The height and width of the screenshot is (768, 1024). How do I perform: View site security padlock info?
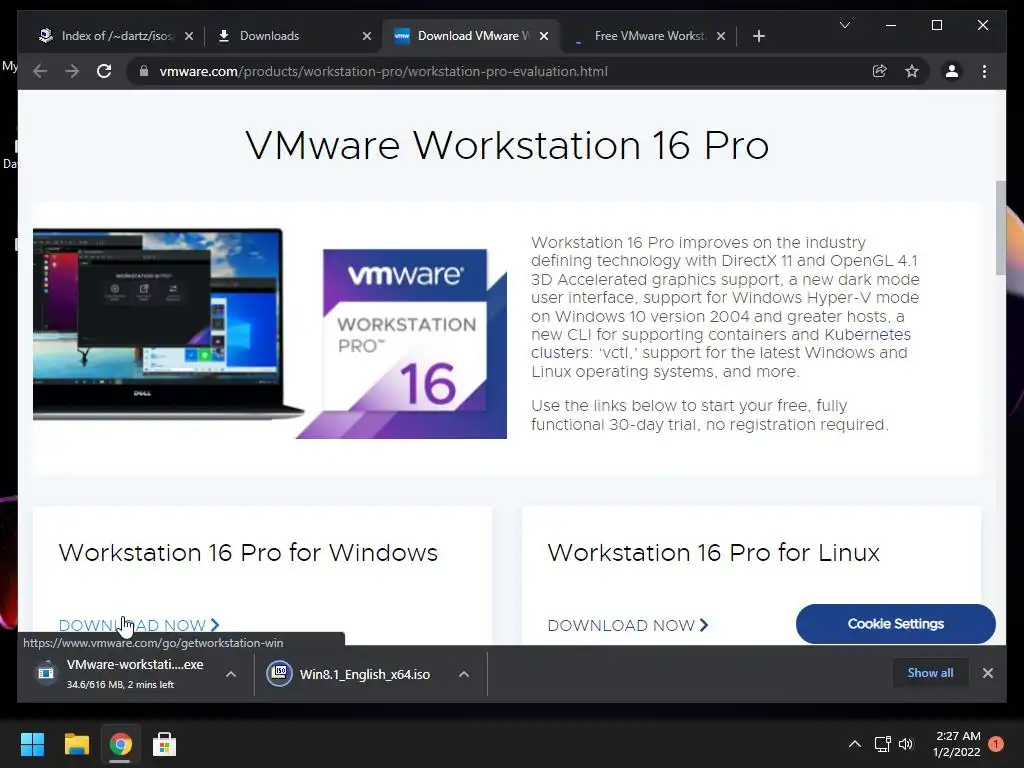tap(144, 71)
